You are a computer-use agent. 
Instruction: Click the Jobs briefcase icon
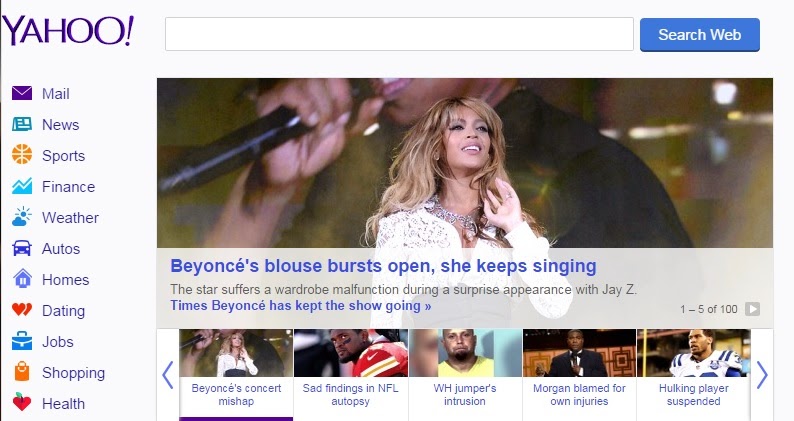click(x=22, y=341)
